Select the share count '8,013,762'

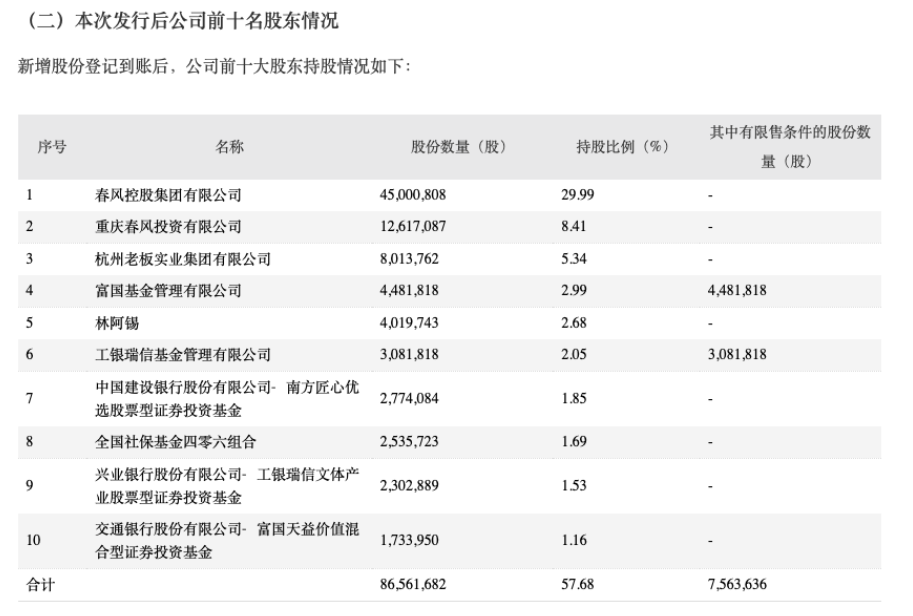click(x=409, y=259)
